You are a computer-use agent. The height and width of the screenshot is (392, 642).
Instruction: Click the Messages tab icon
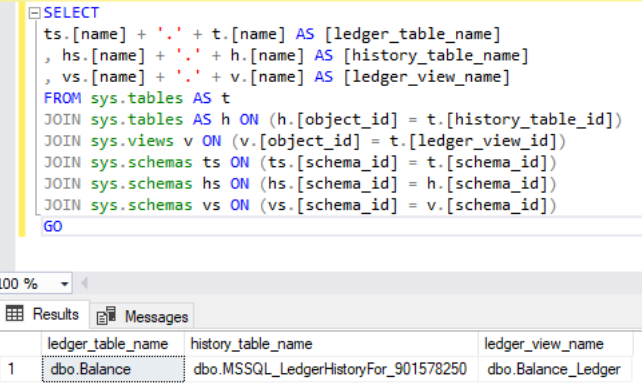(x=106, y=316)
